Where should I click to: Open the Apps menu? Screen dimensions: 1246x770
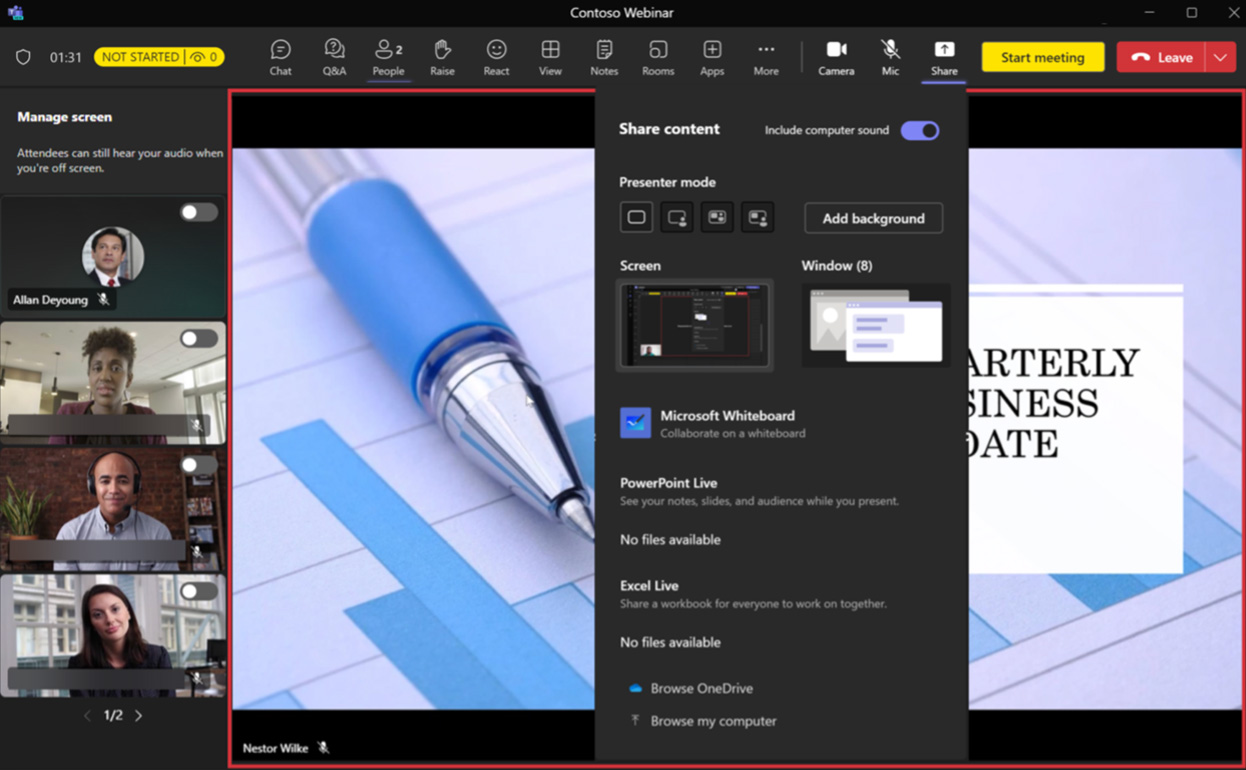tap(712, 57)
